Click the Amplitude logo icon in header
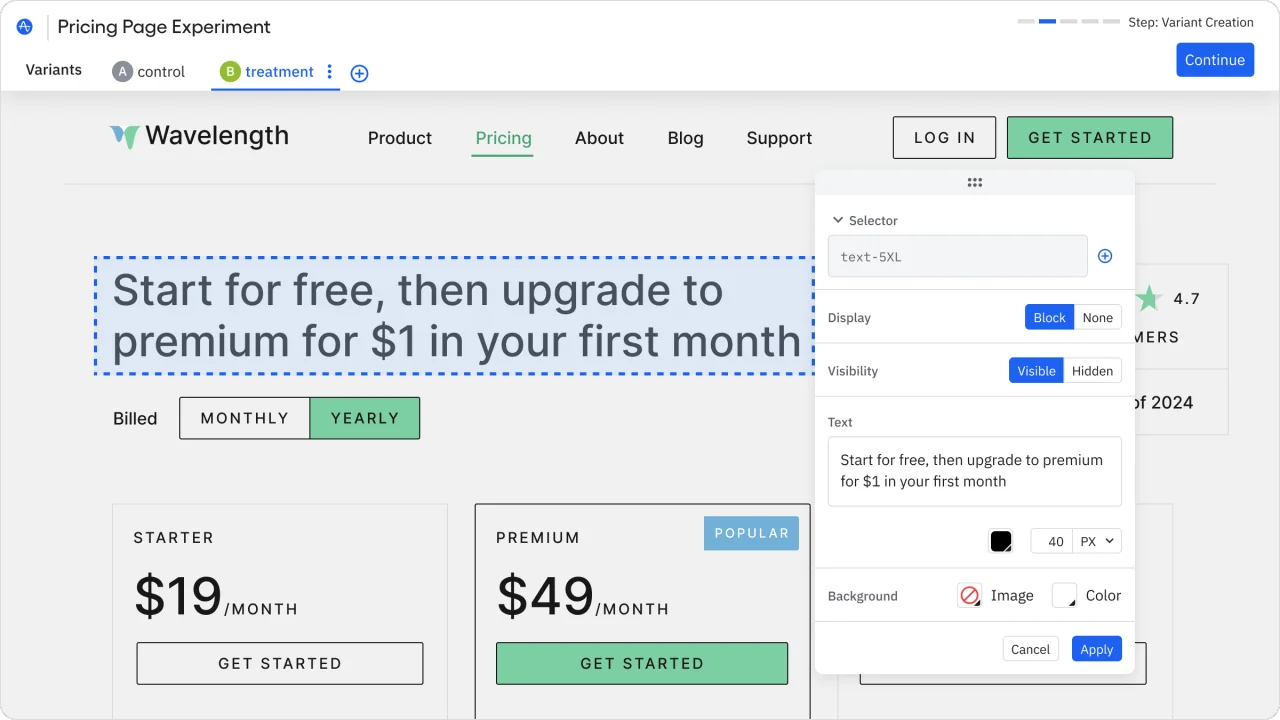The height and width of the screenshot is (720, 1280). click(25, 27)
